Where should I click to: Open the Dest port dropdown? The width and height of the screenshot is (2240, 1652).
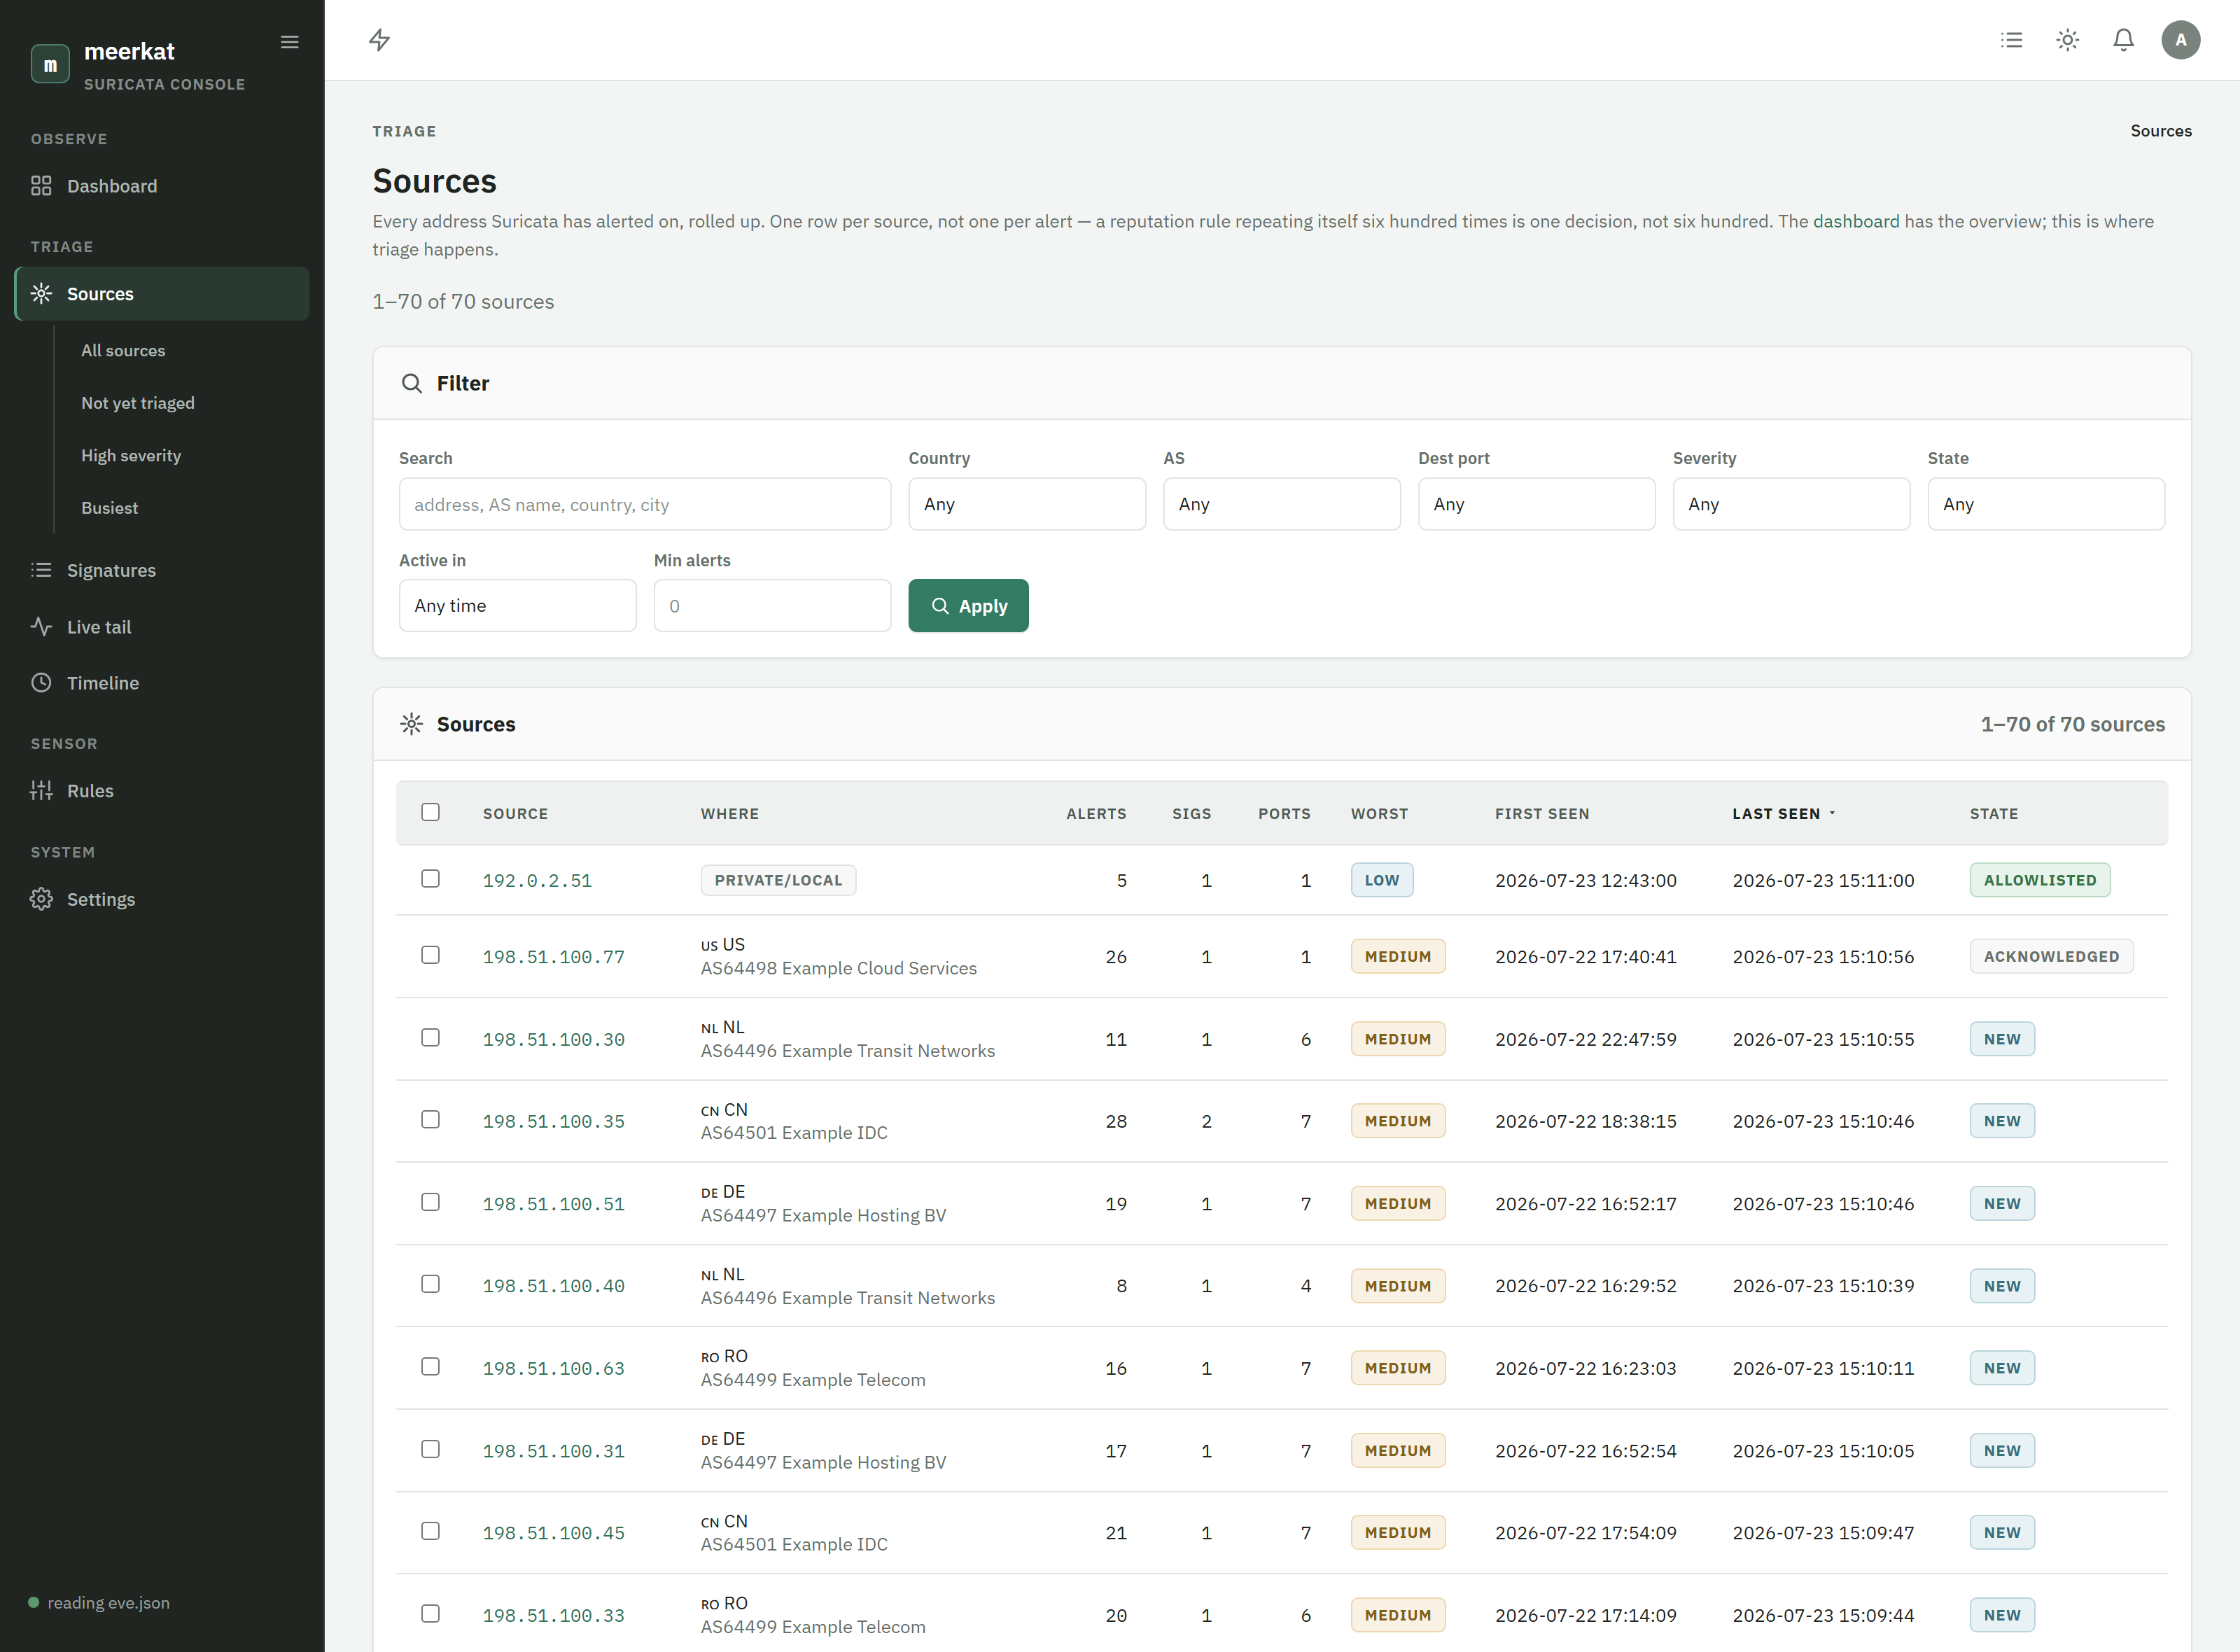1537,504
